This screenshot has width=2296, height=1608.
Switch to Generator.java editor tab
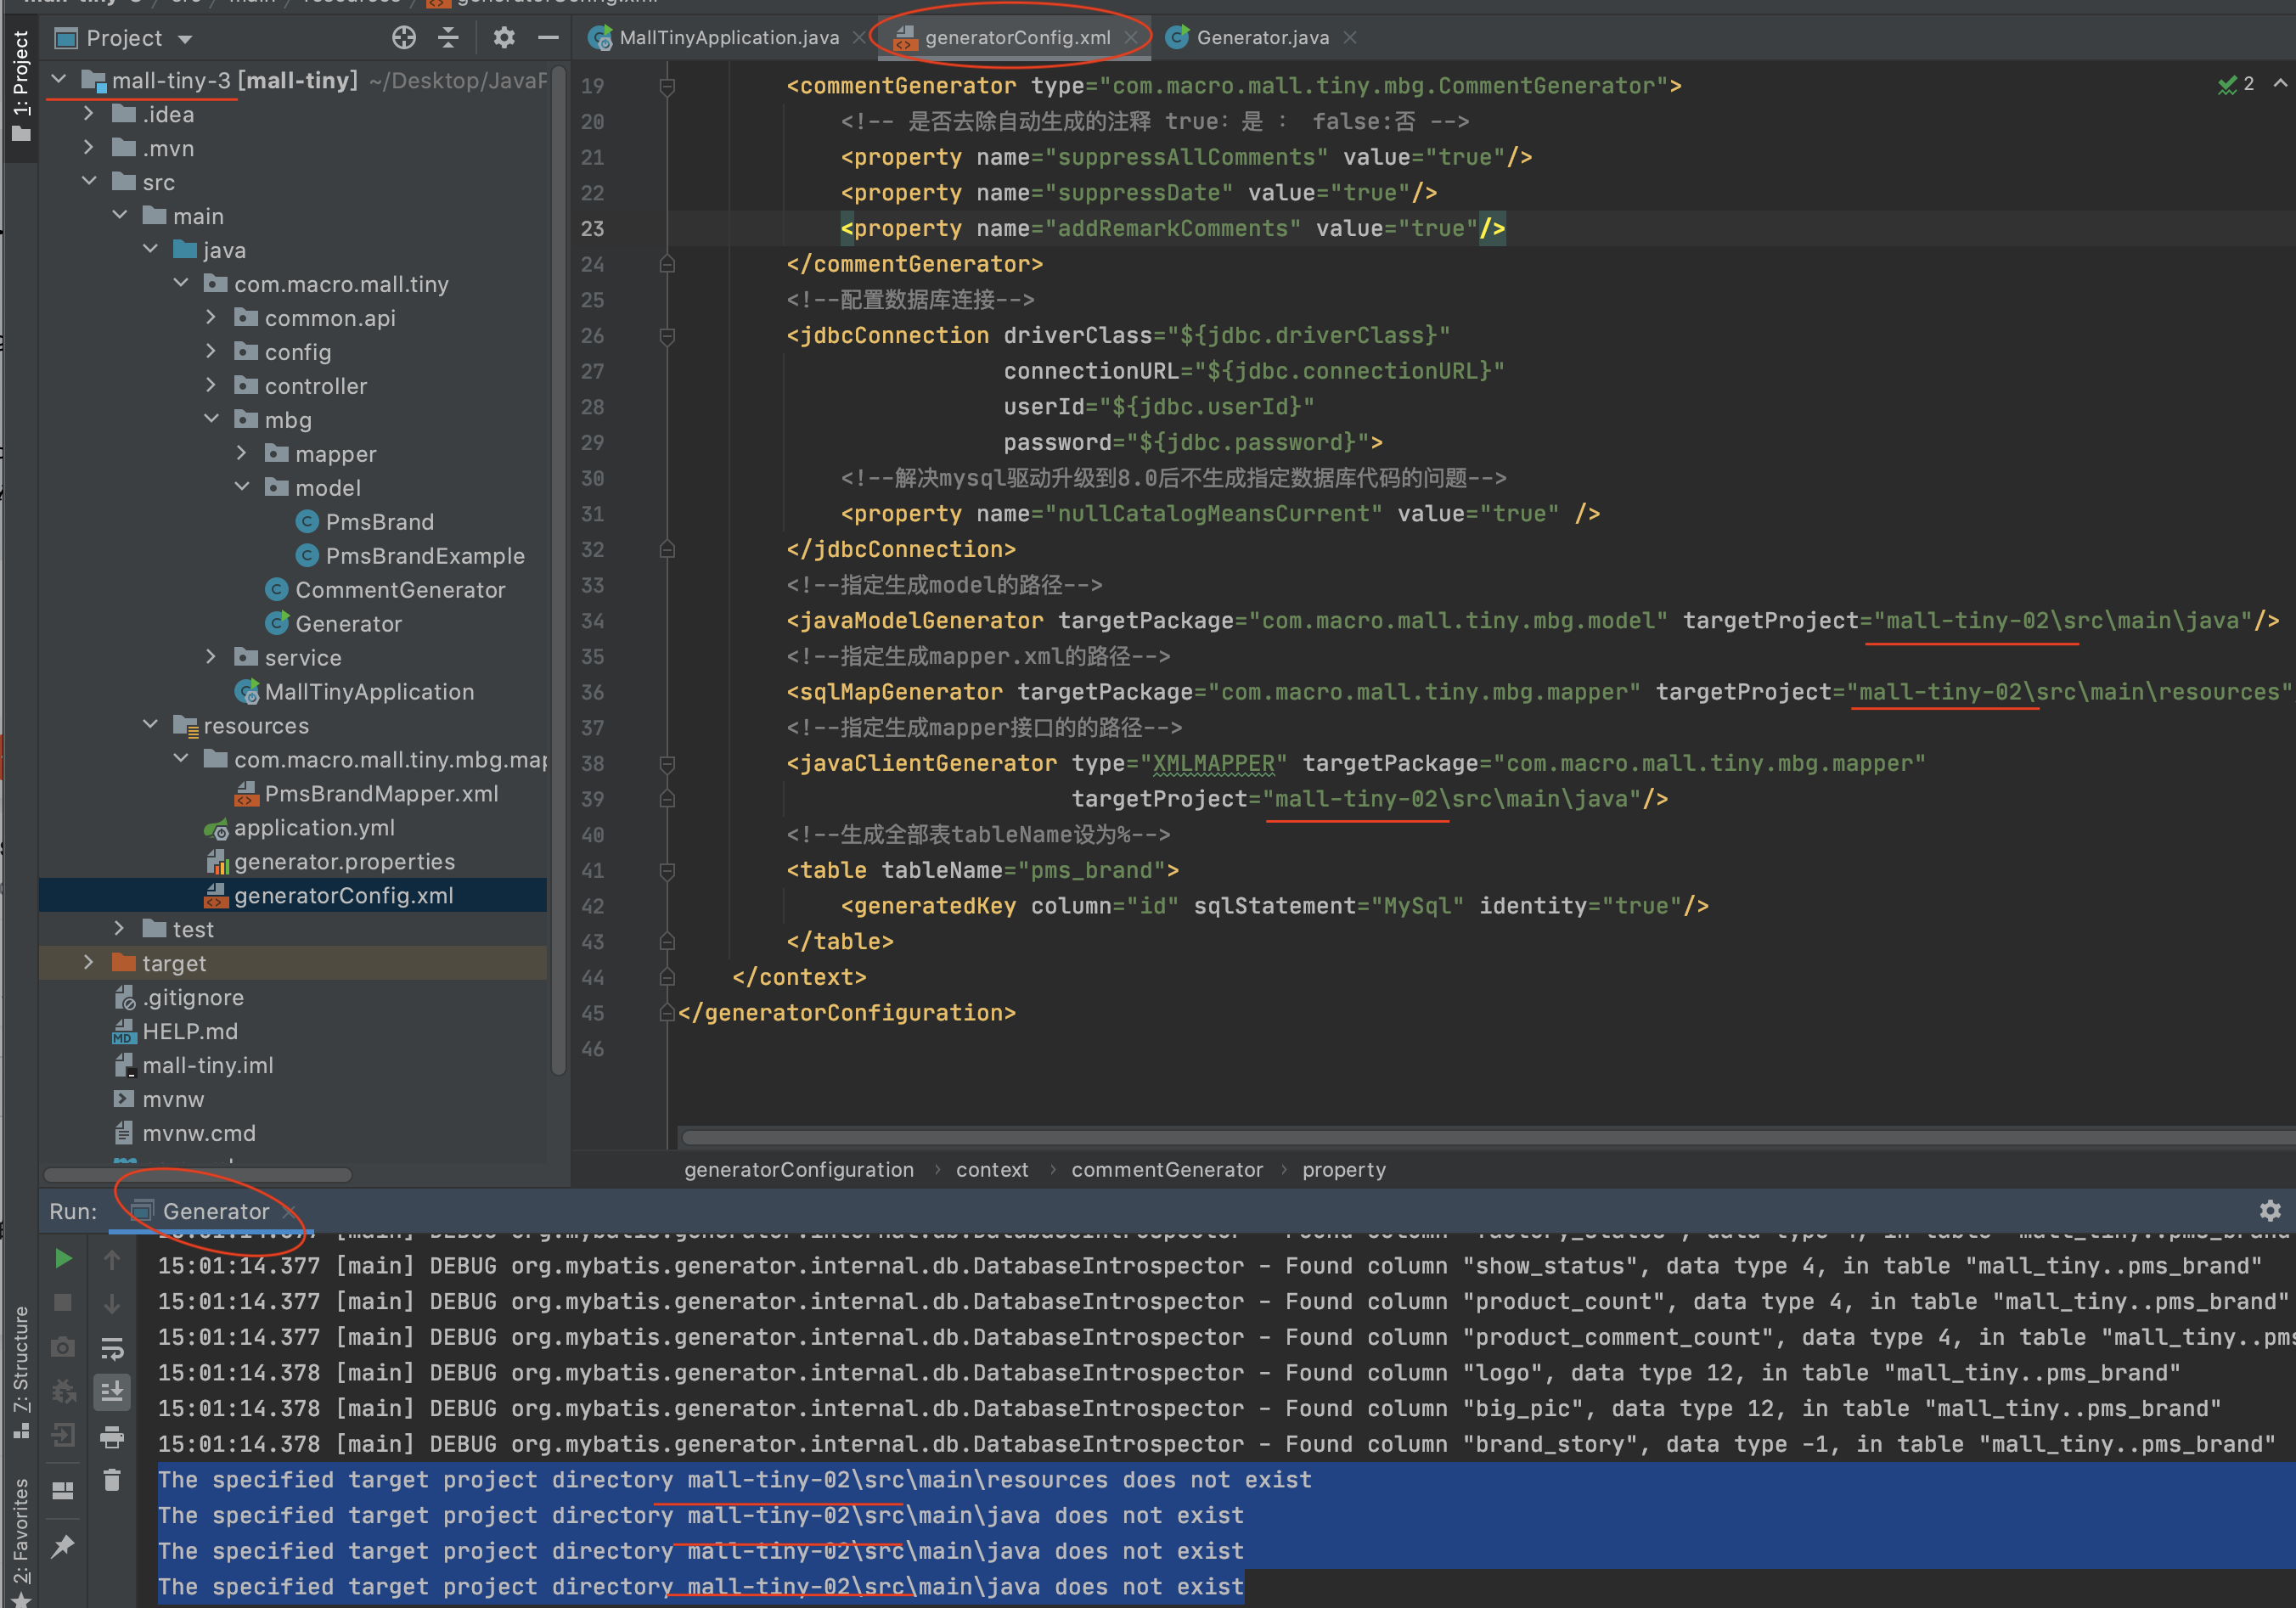click(x=1262, y=38)
